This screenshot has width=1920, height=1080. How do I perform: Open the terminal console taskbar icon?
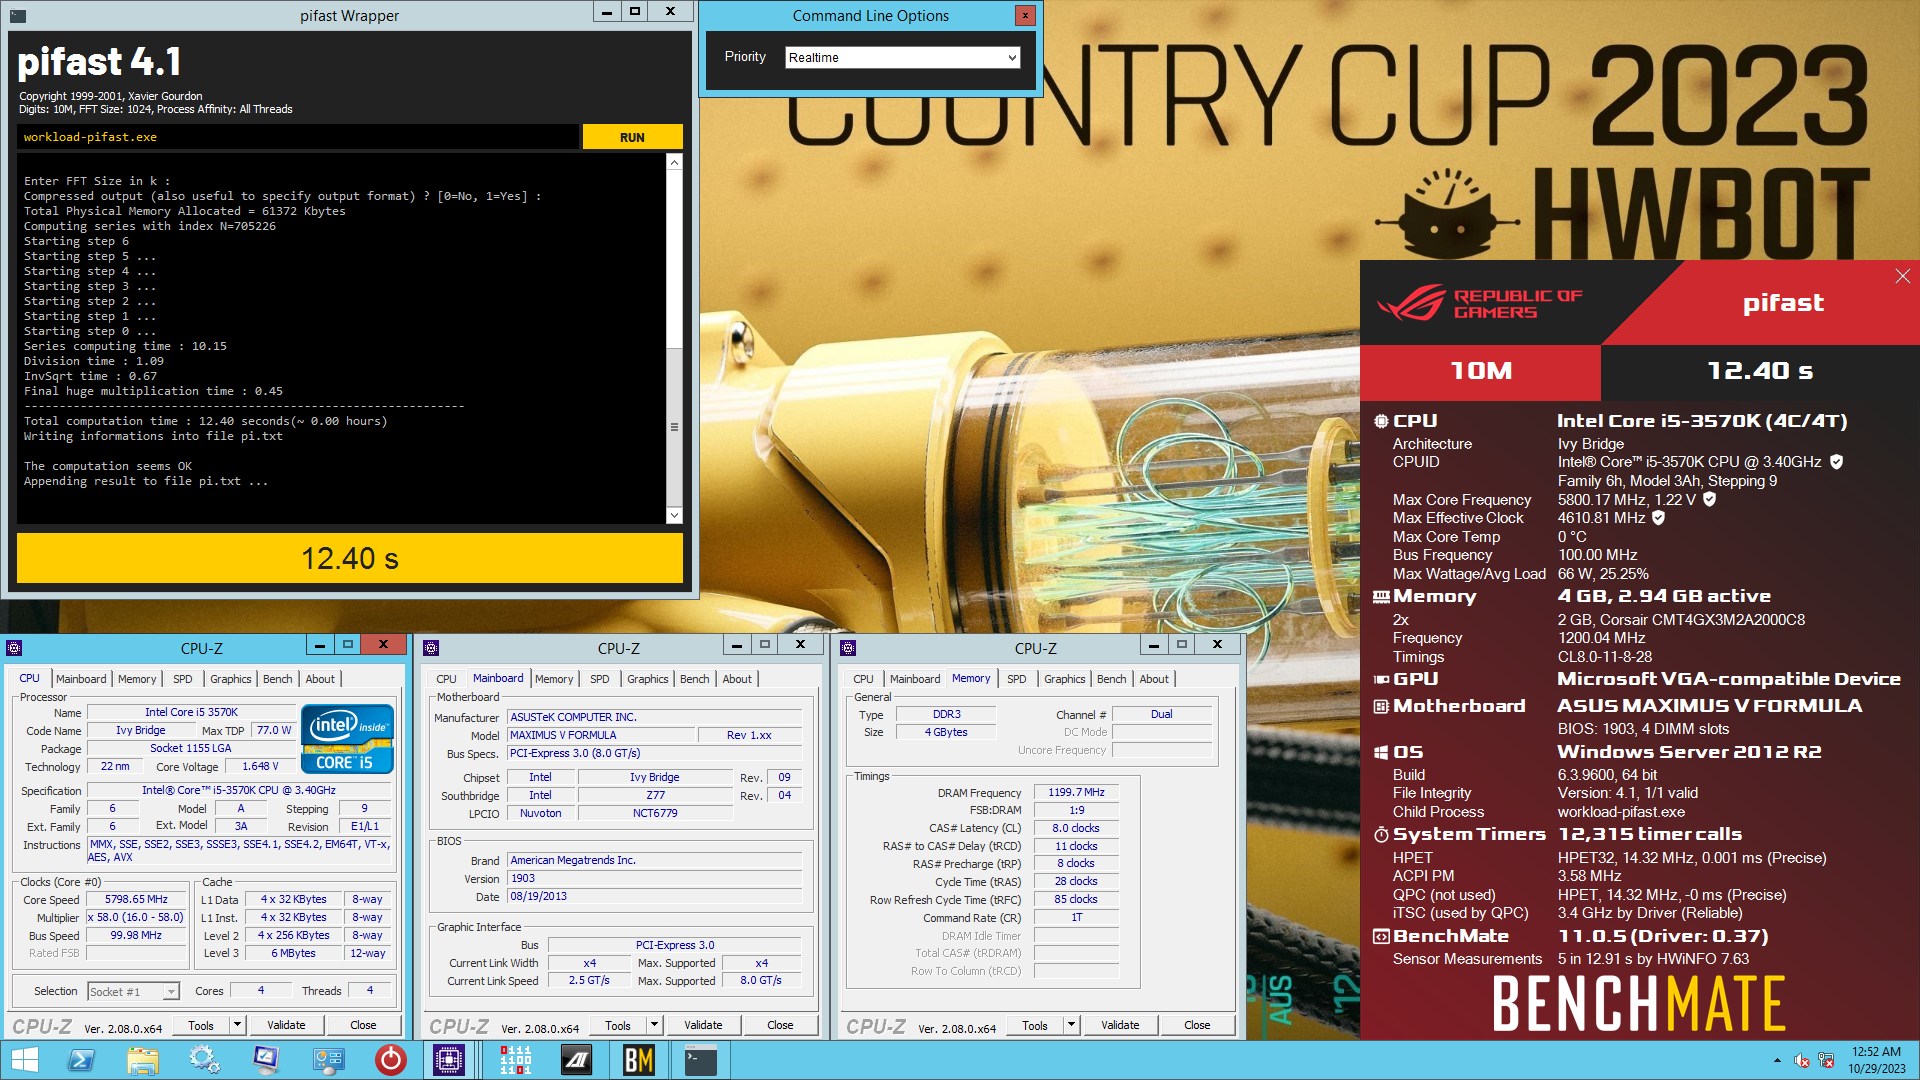tap(700, 1060)
